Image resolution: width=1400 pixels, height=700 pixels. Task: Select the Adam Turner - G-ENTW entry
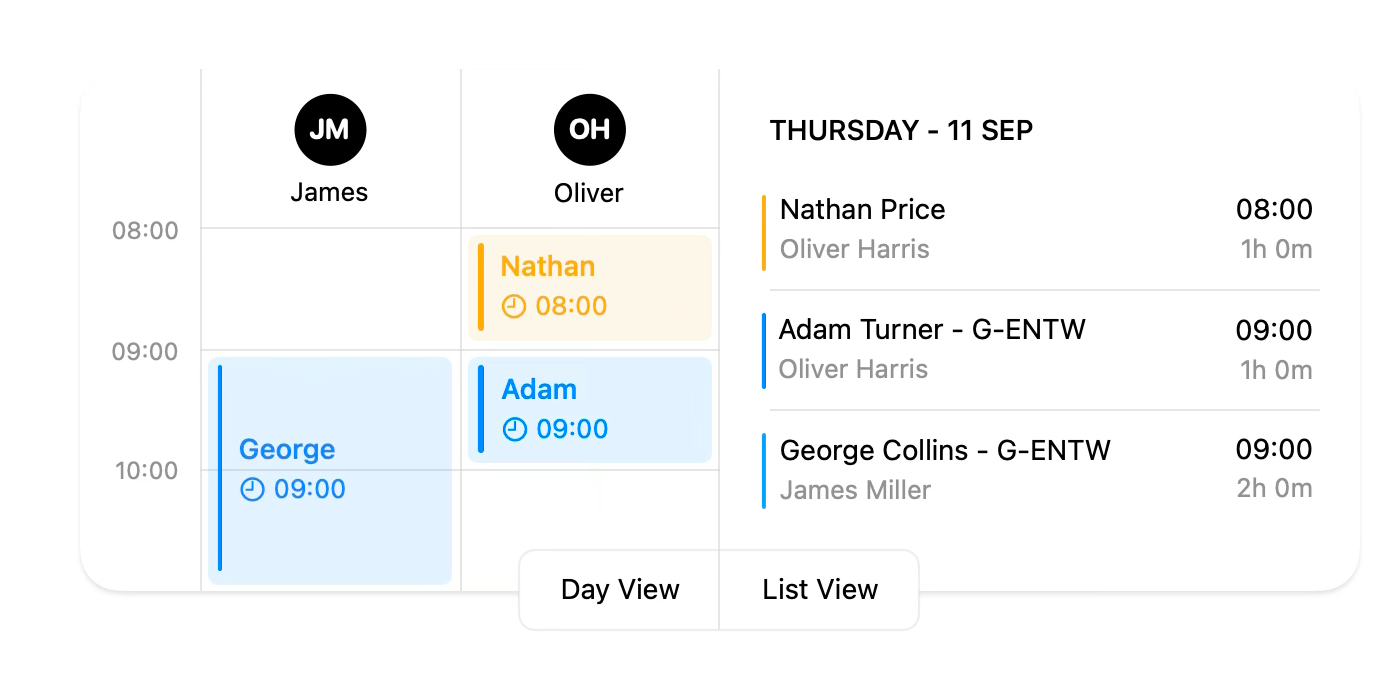pyautogui.click(x=1040, y=349)
